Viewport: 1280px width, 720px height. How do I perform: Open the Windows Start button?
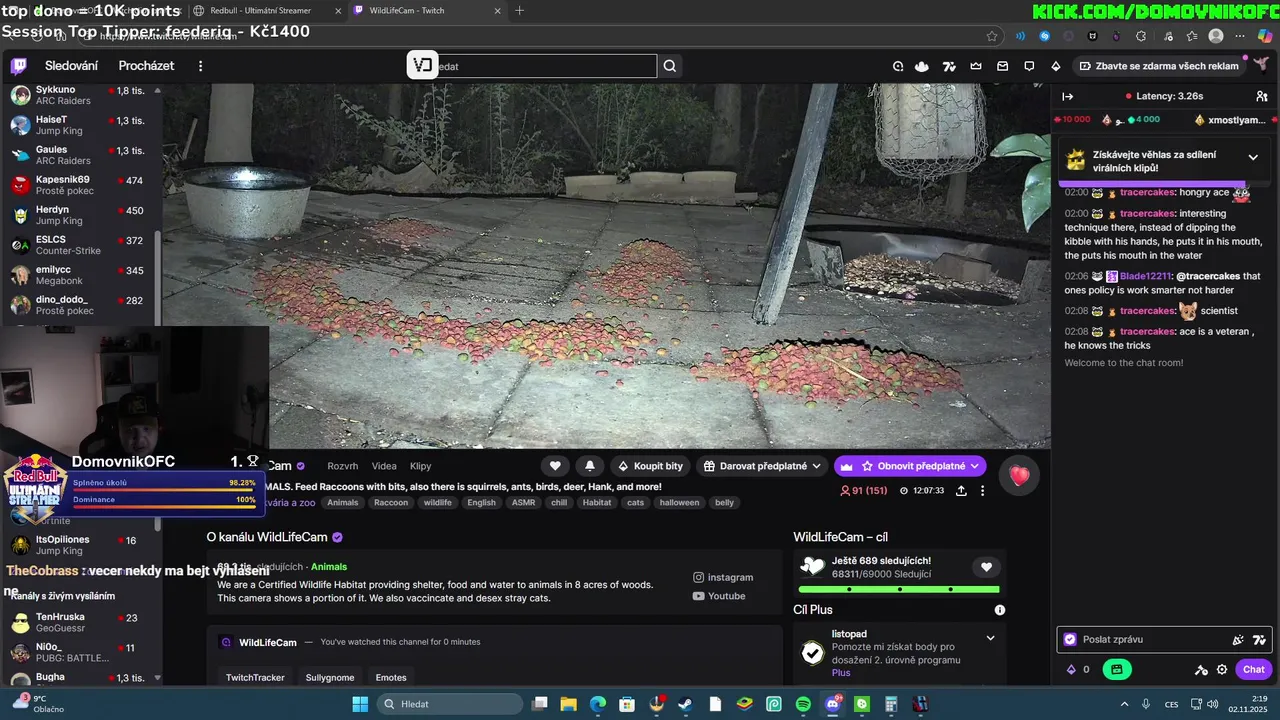(x=360, y=704)
